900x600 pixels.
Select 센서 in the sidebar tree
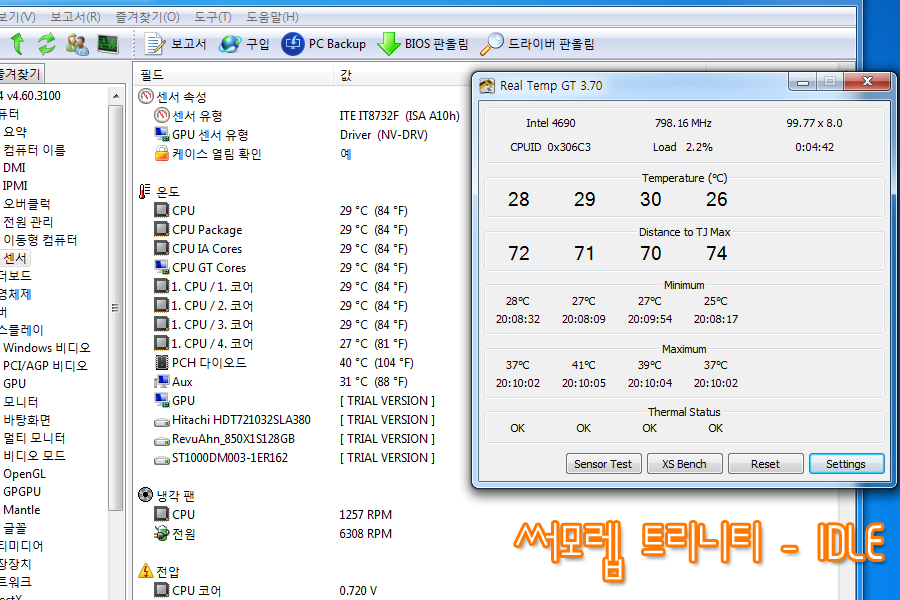pos(15,258)
